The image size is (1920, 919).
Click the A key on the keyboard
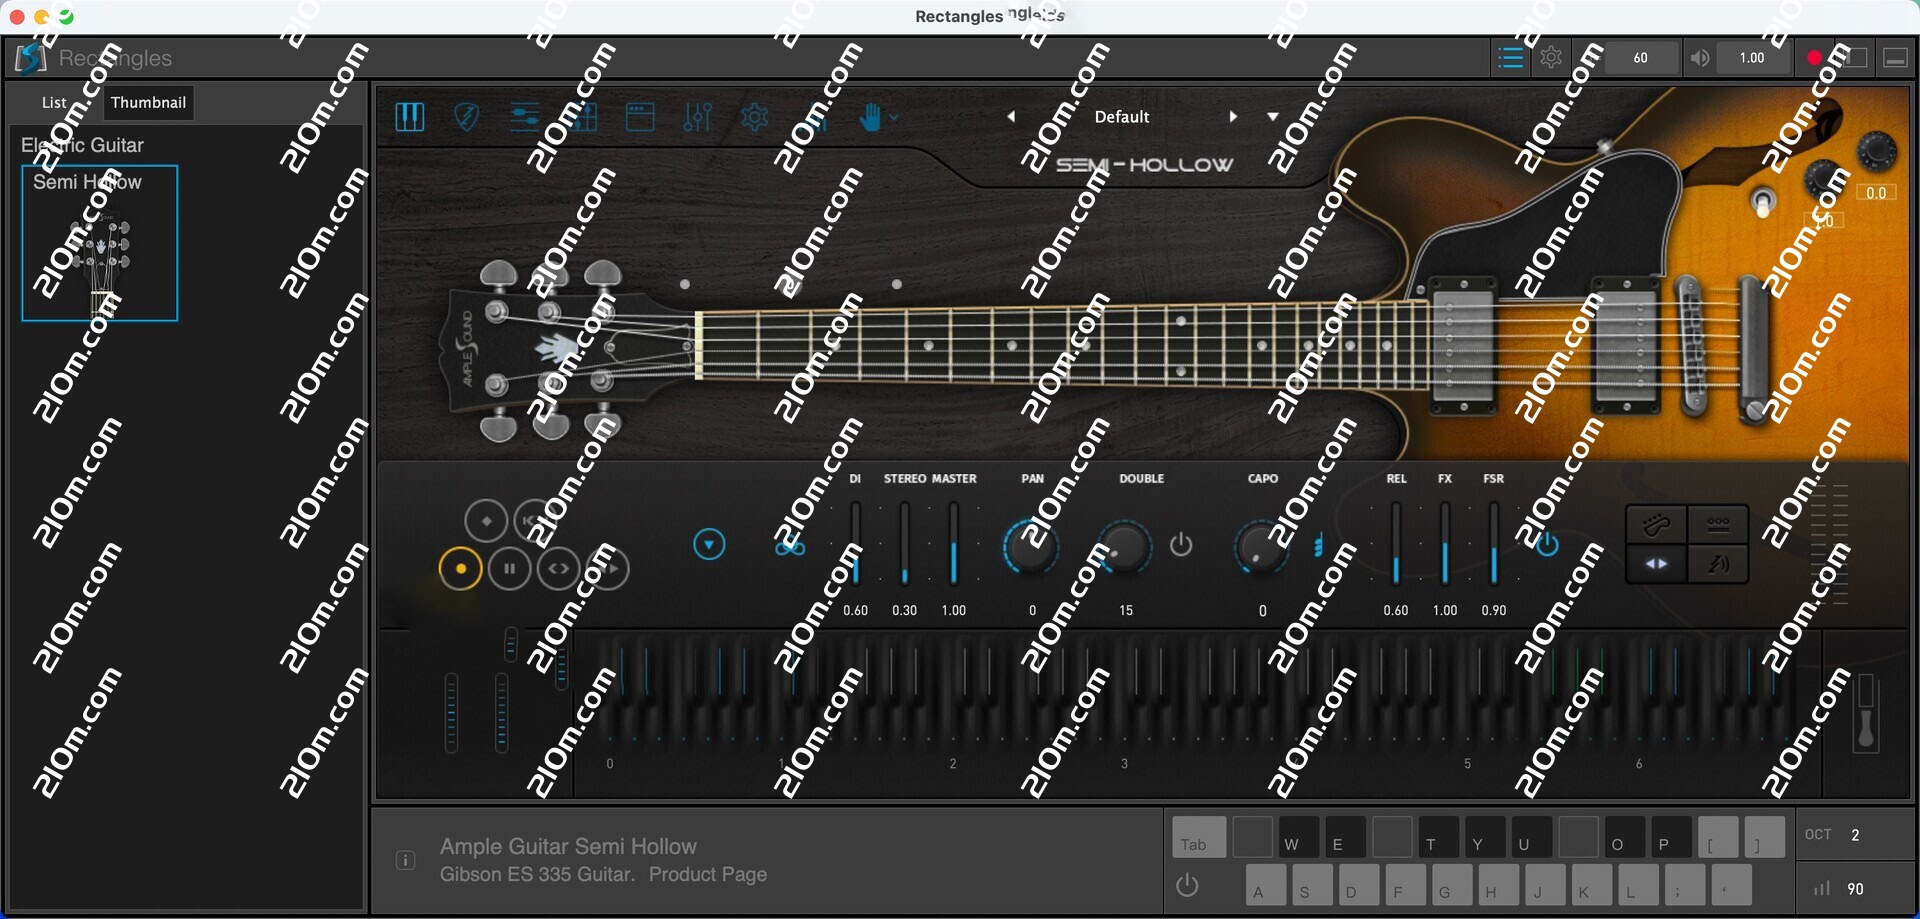[x=1265, y=884]
